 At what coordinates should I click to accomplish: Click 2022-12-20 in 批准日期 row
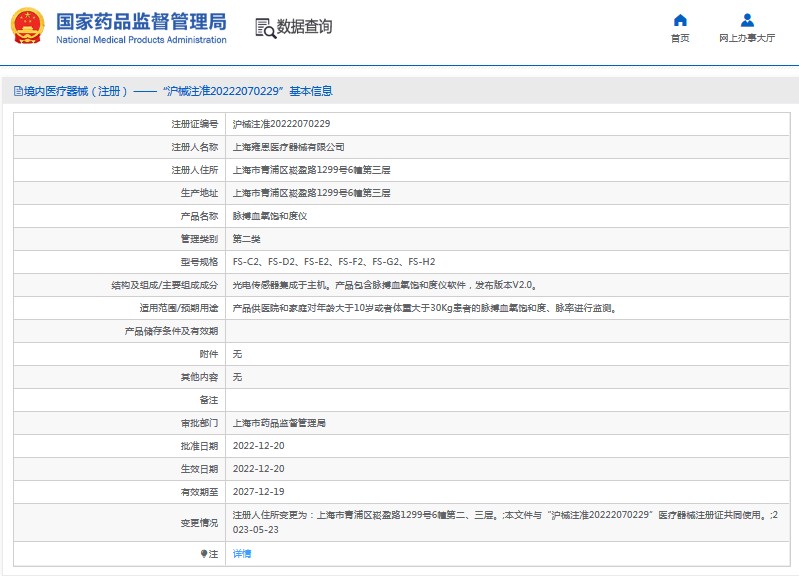click(x=258, y=446)
